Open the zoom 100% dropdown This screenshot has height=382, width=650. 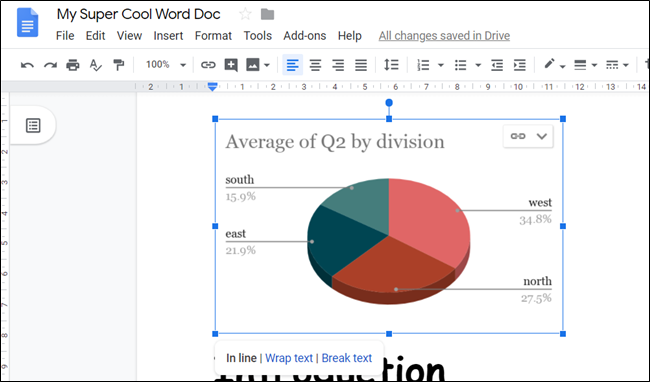(165, 65)
